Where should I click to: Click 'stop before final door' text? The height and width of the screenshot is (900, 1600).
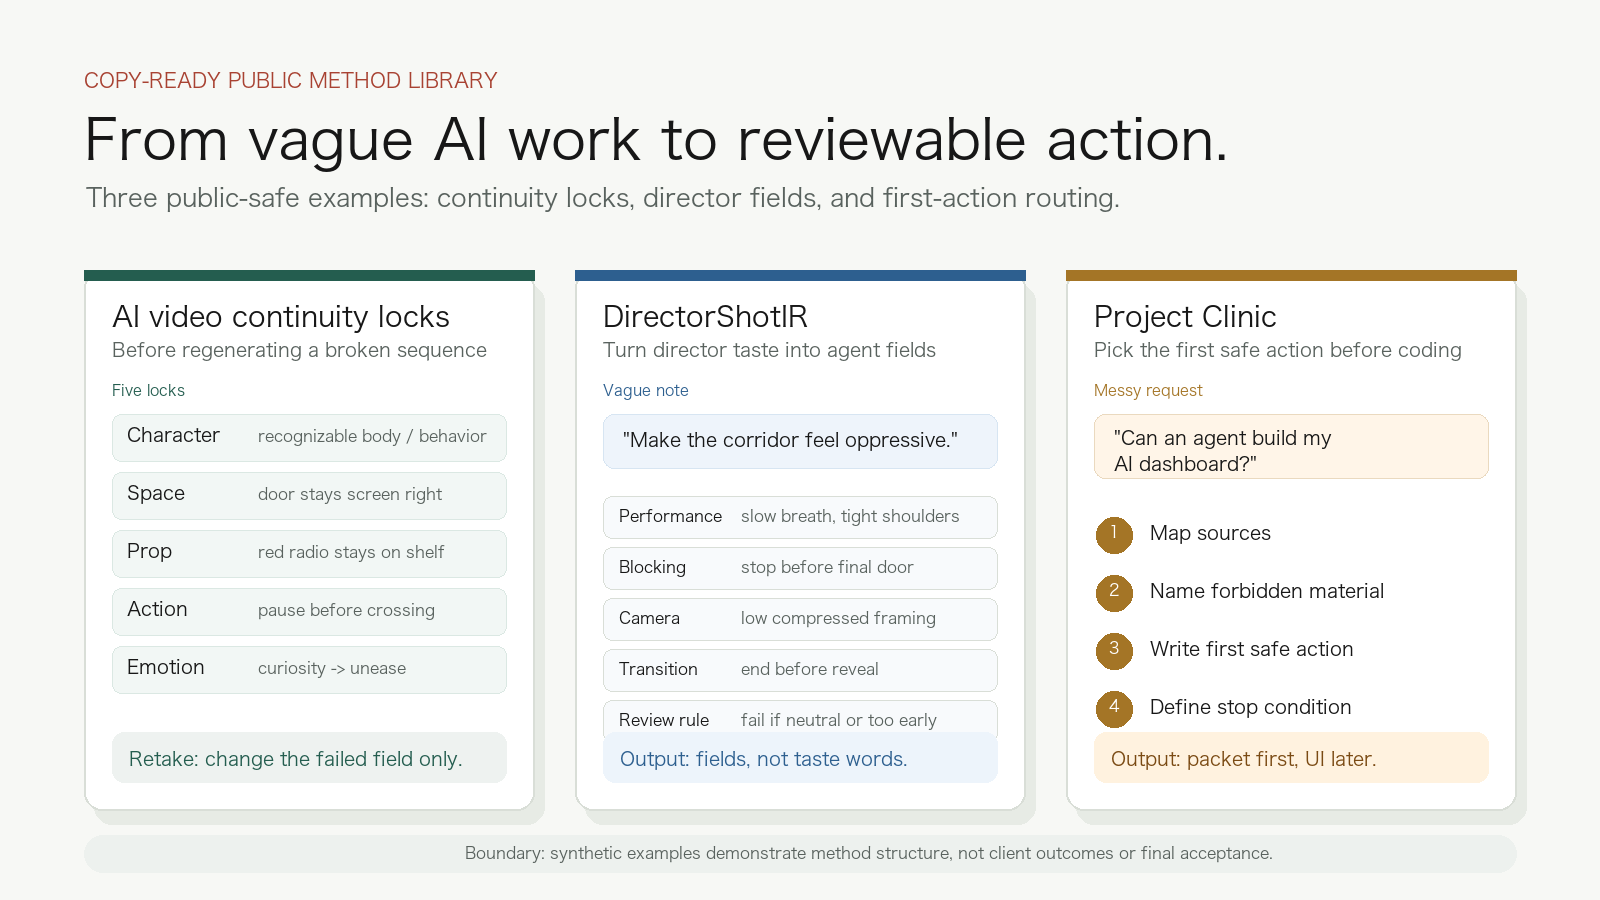[827, 568]
